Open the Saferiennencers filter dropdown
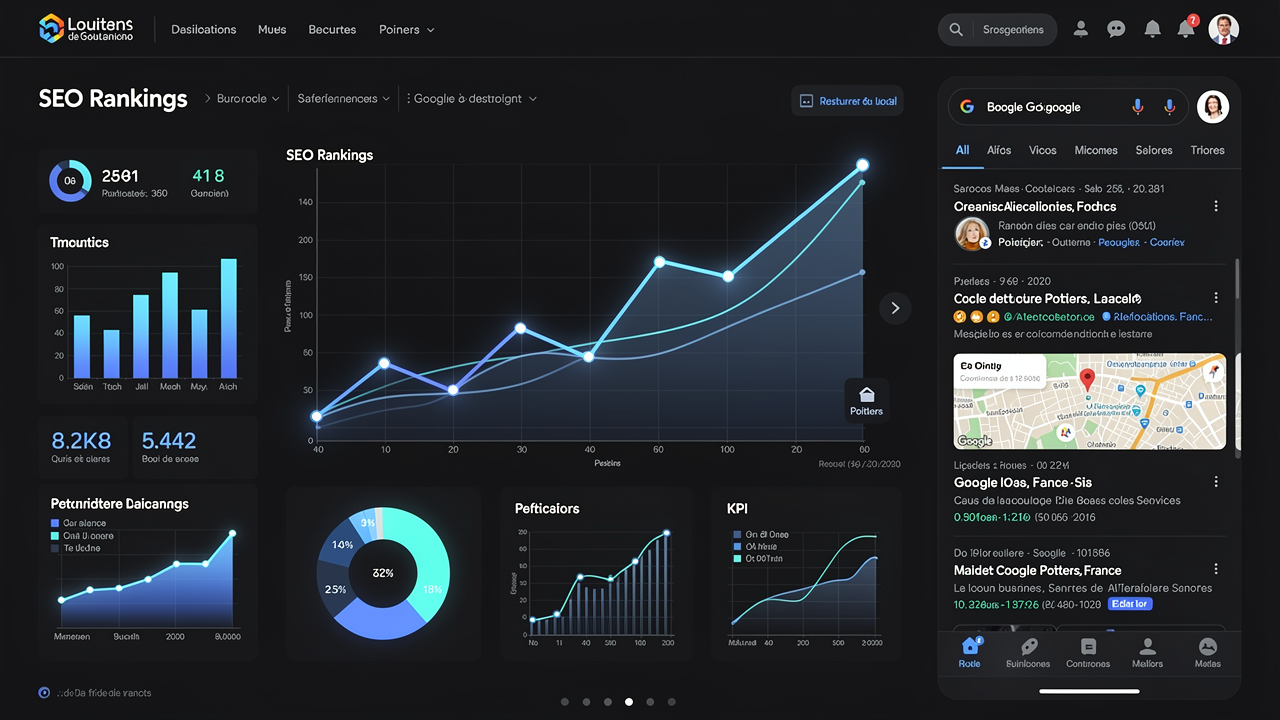This screenshot has height=720, width=1280. click(x=344, y=99)
